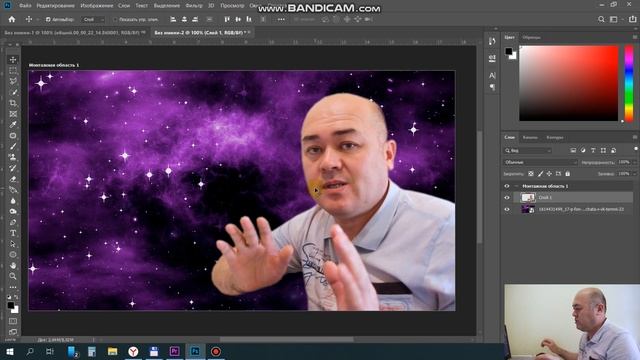Pick a color in the red color field
This screenshot has width=640, height=360.
[569, 83]
